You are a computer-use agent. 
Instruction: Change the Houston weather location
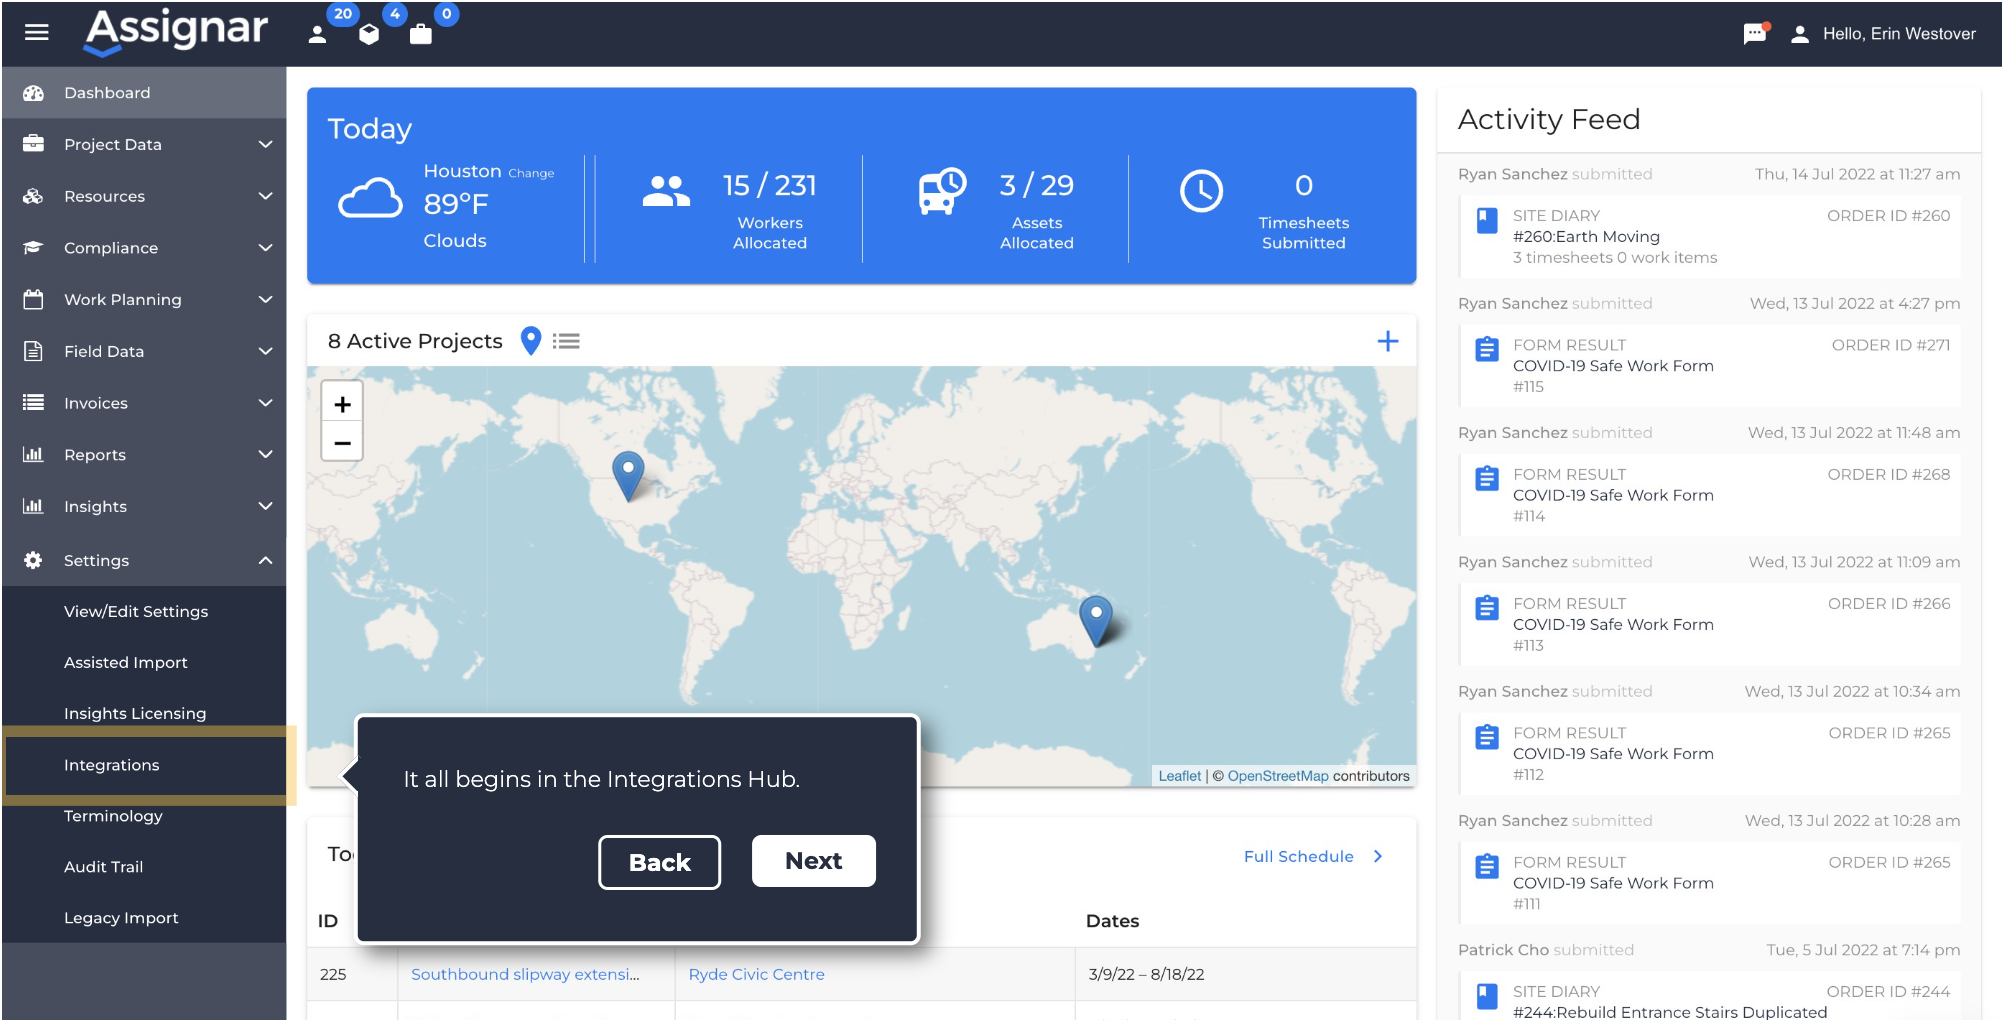click(530, 173)
